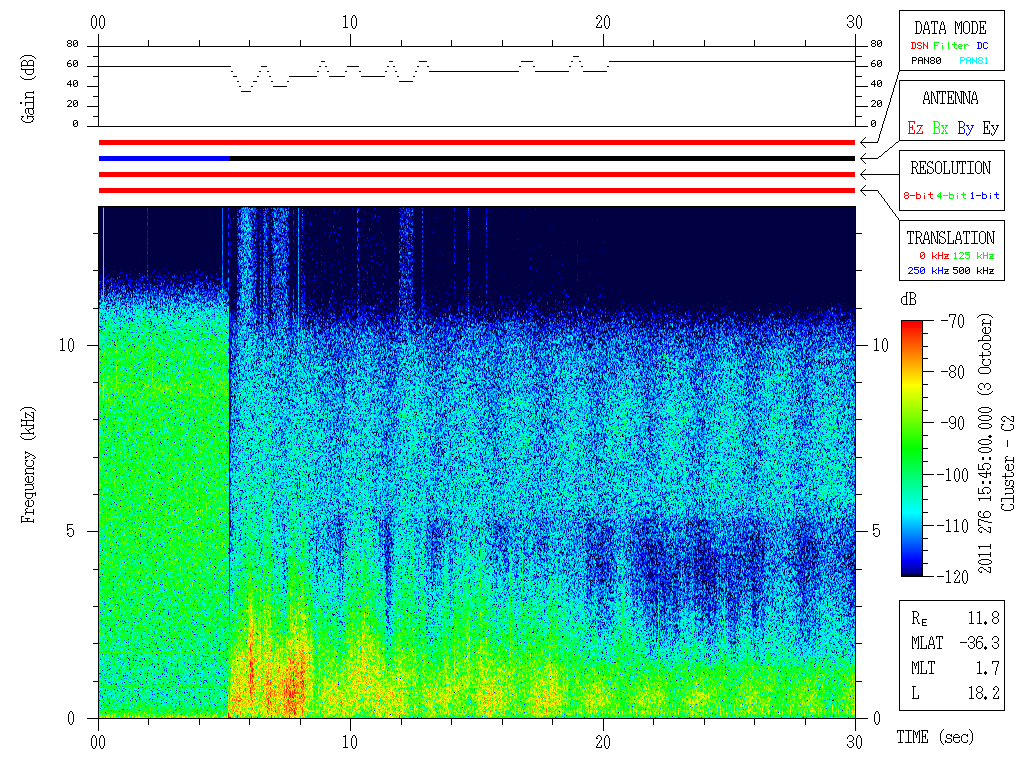
Task: Click the TRANSLATION legend title
Action: [950, 238]
